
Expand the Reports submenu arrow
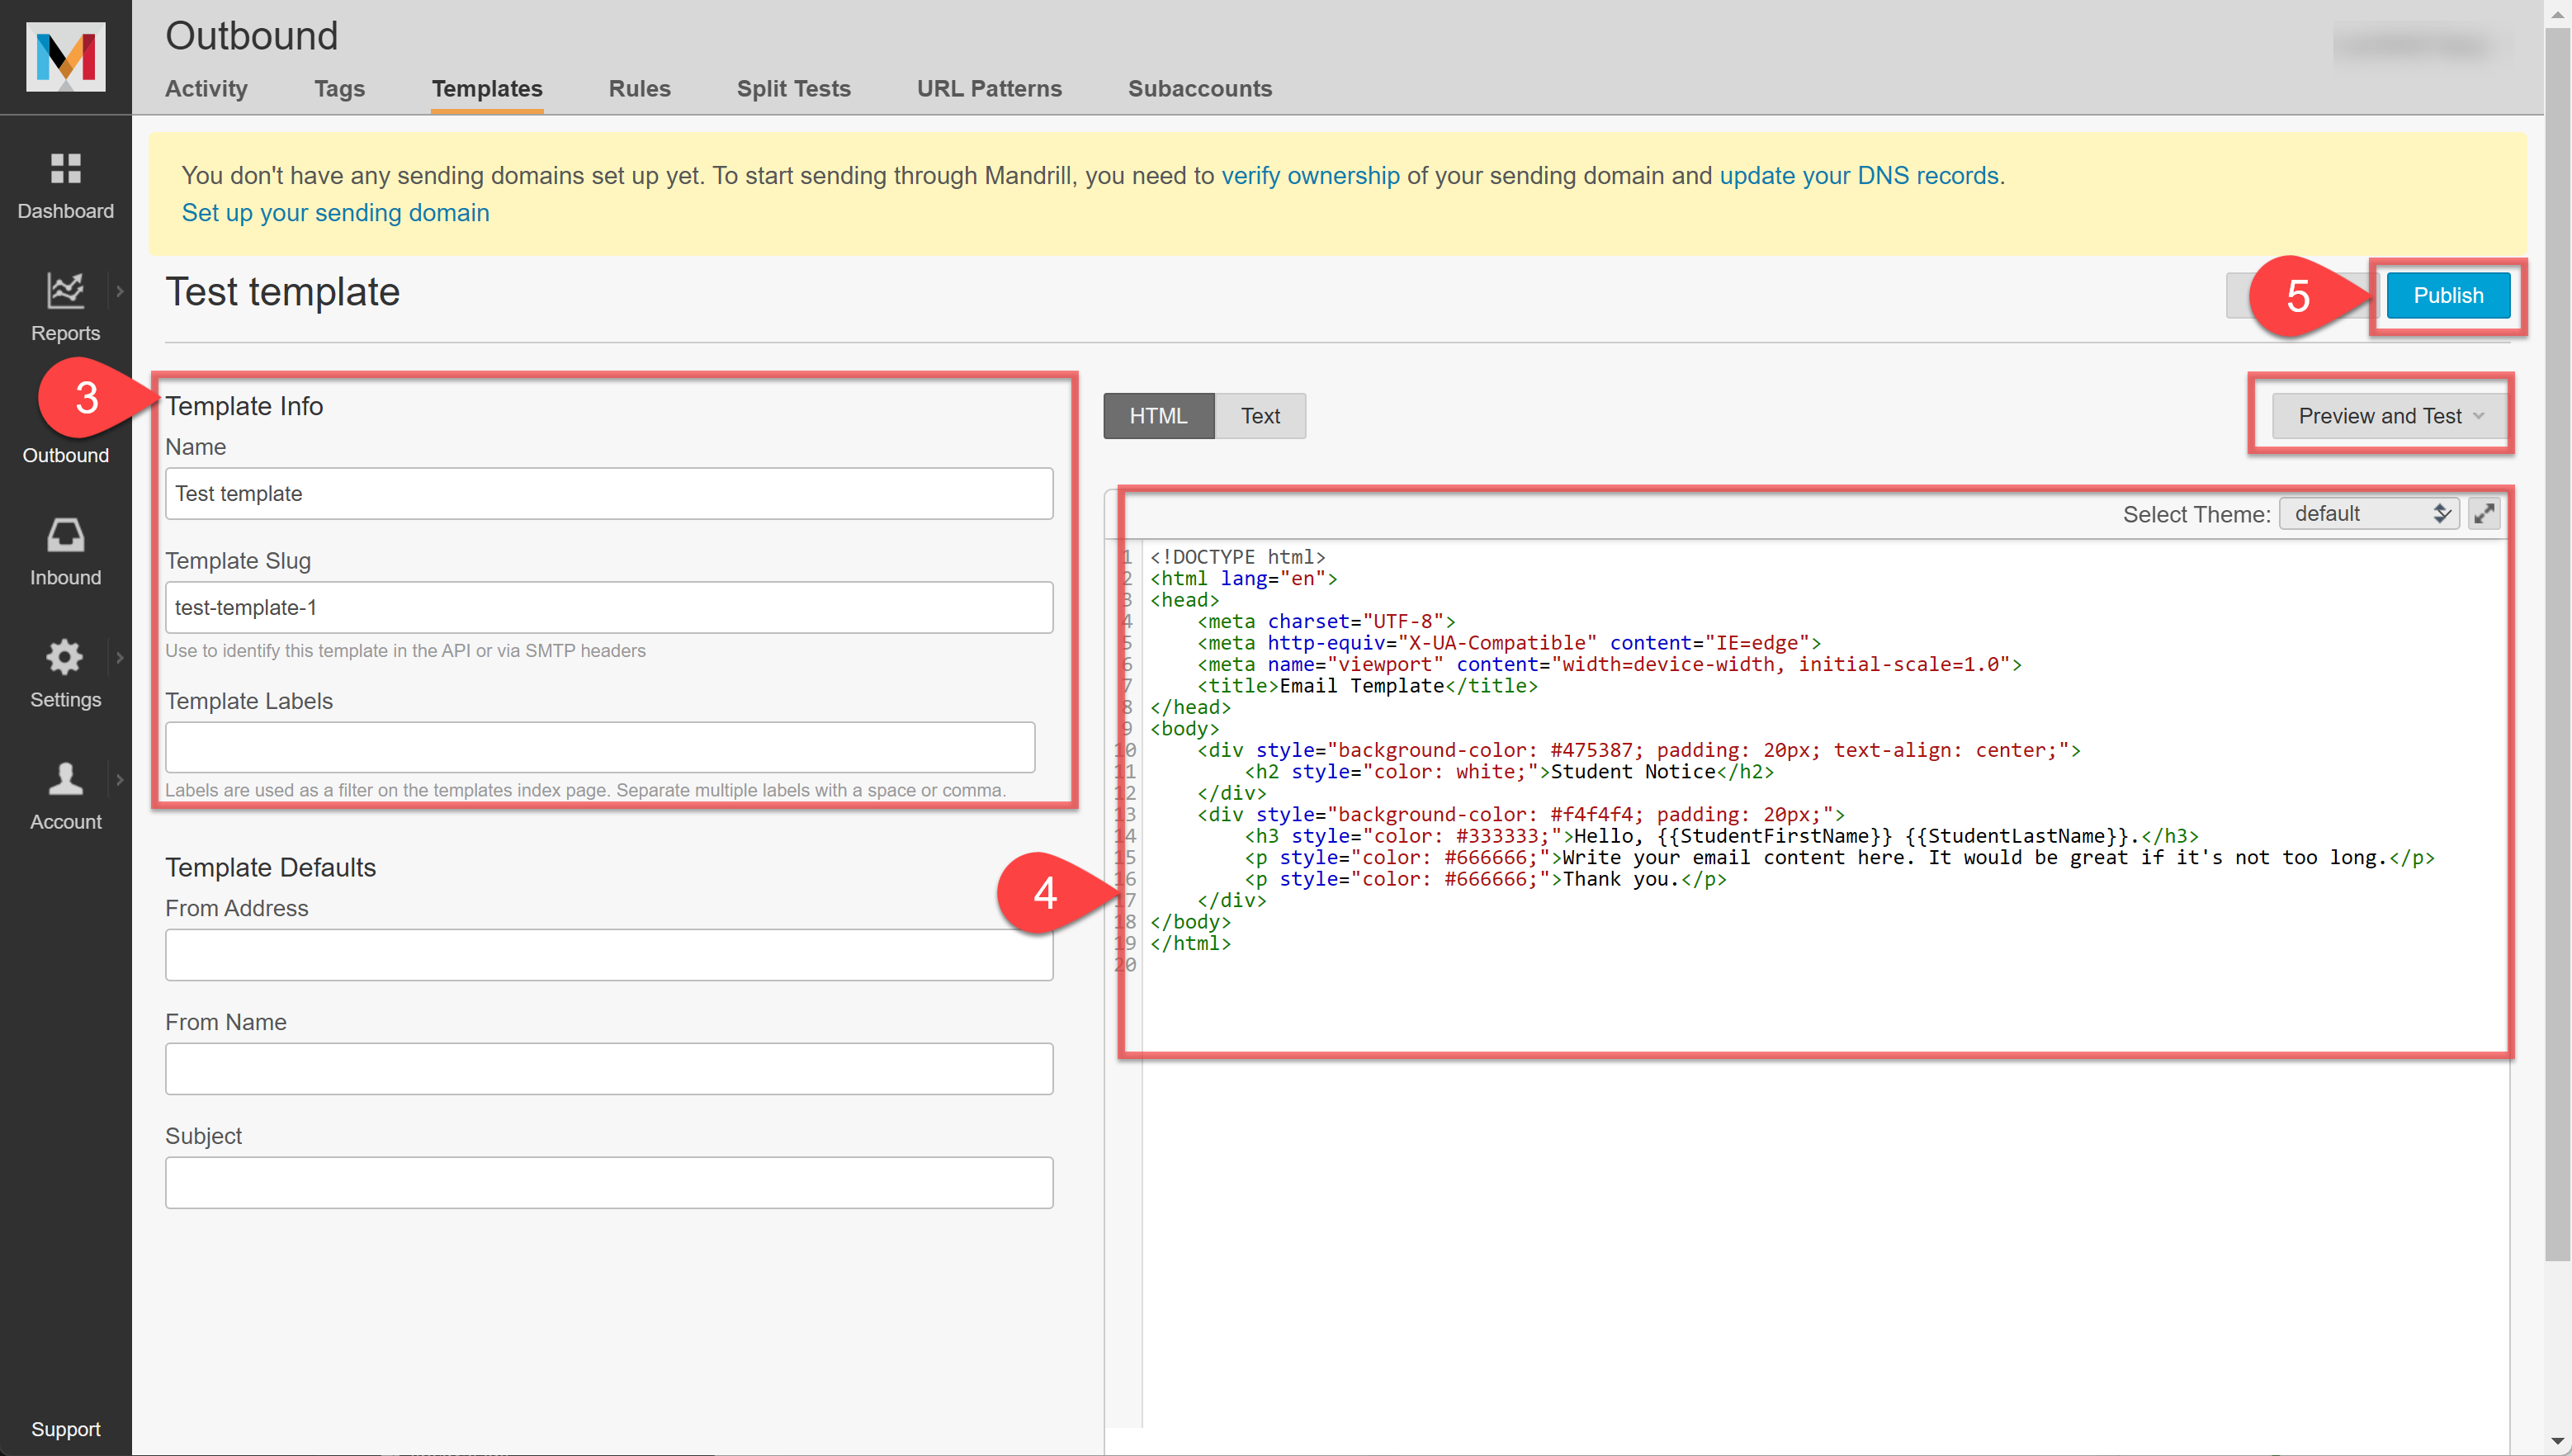(120, 291)
